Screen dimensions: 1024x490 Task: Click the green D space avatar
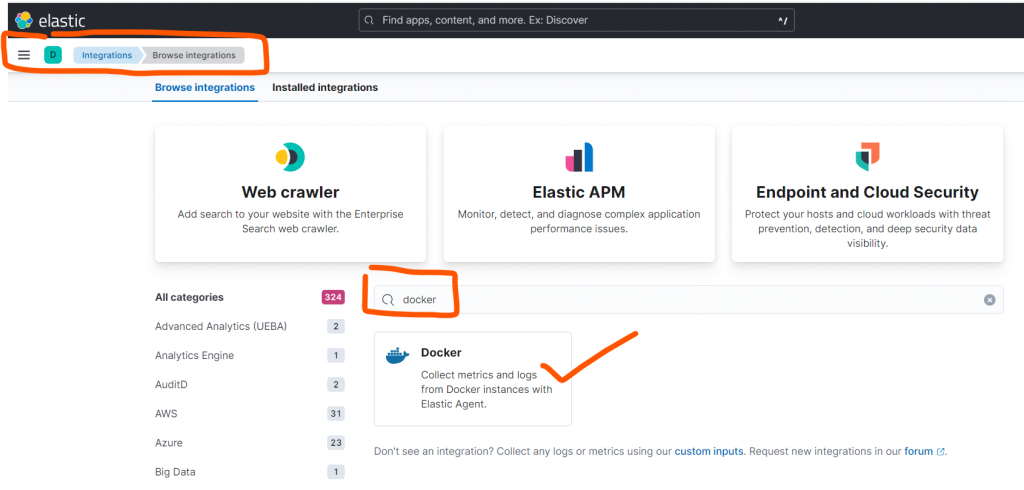pos(53,55)
